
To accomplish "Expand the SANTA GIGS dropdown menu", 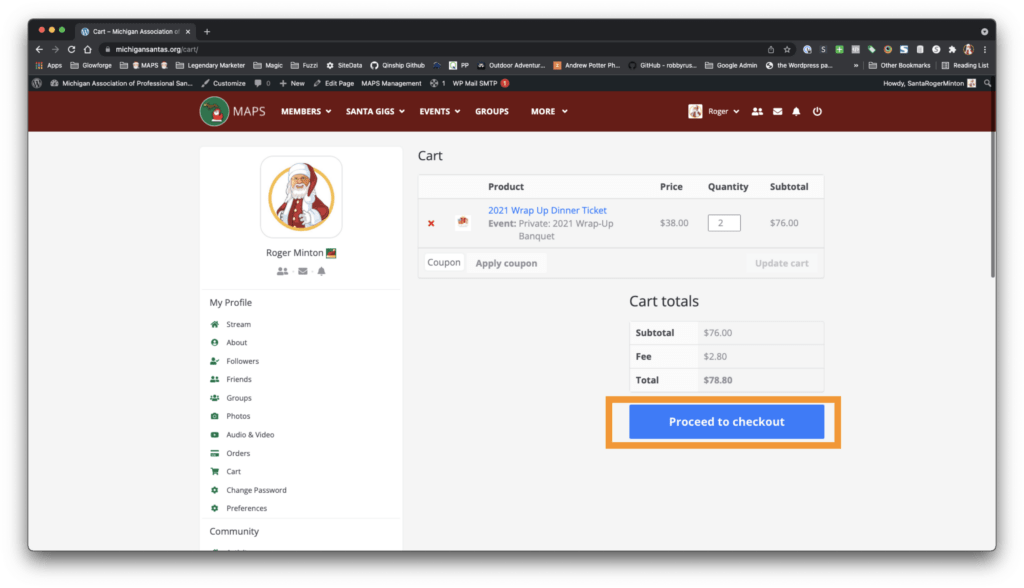I will click(376, 112).
